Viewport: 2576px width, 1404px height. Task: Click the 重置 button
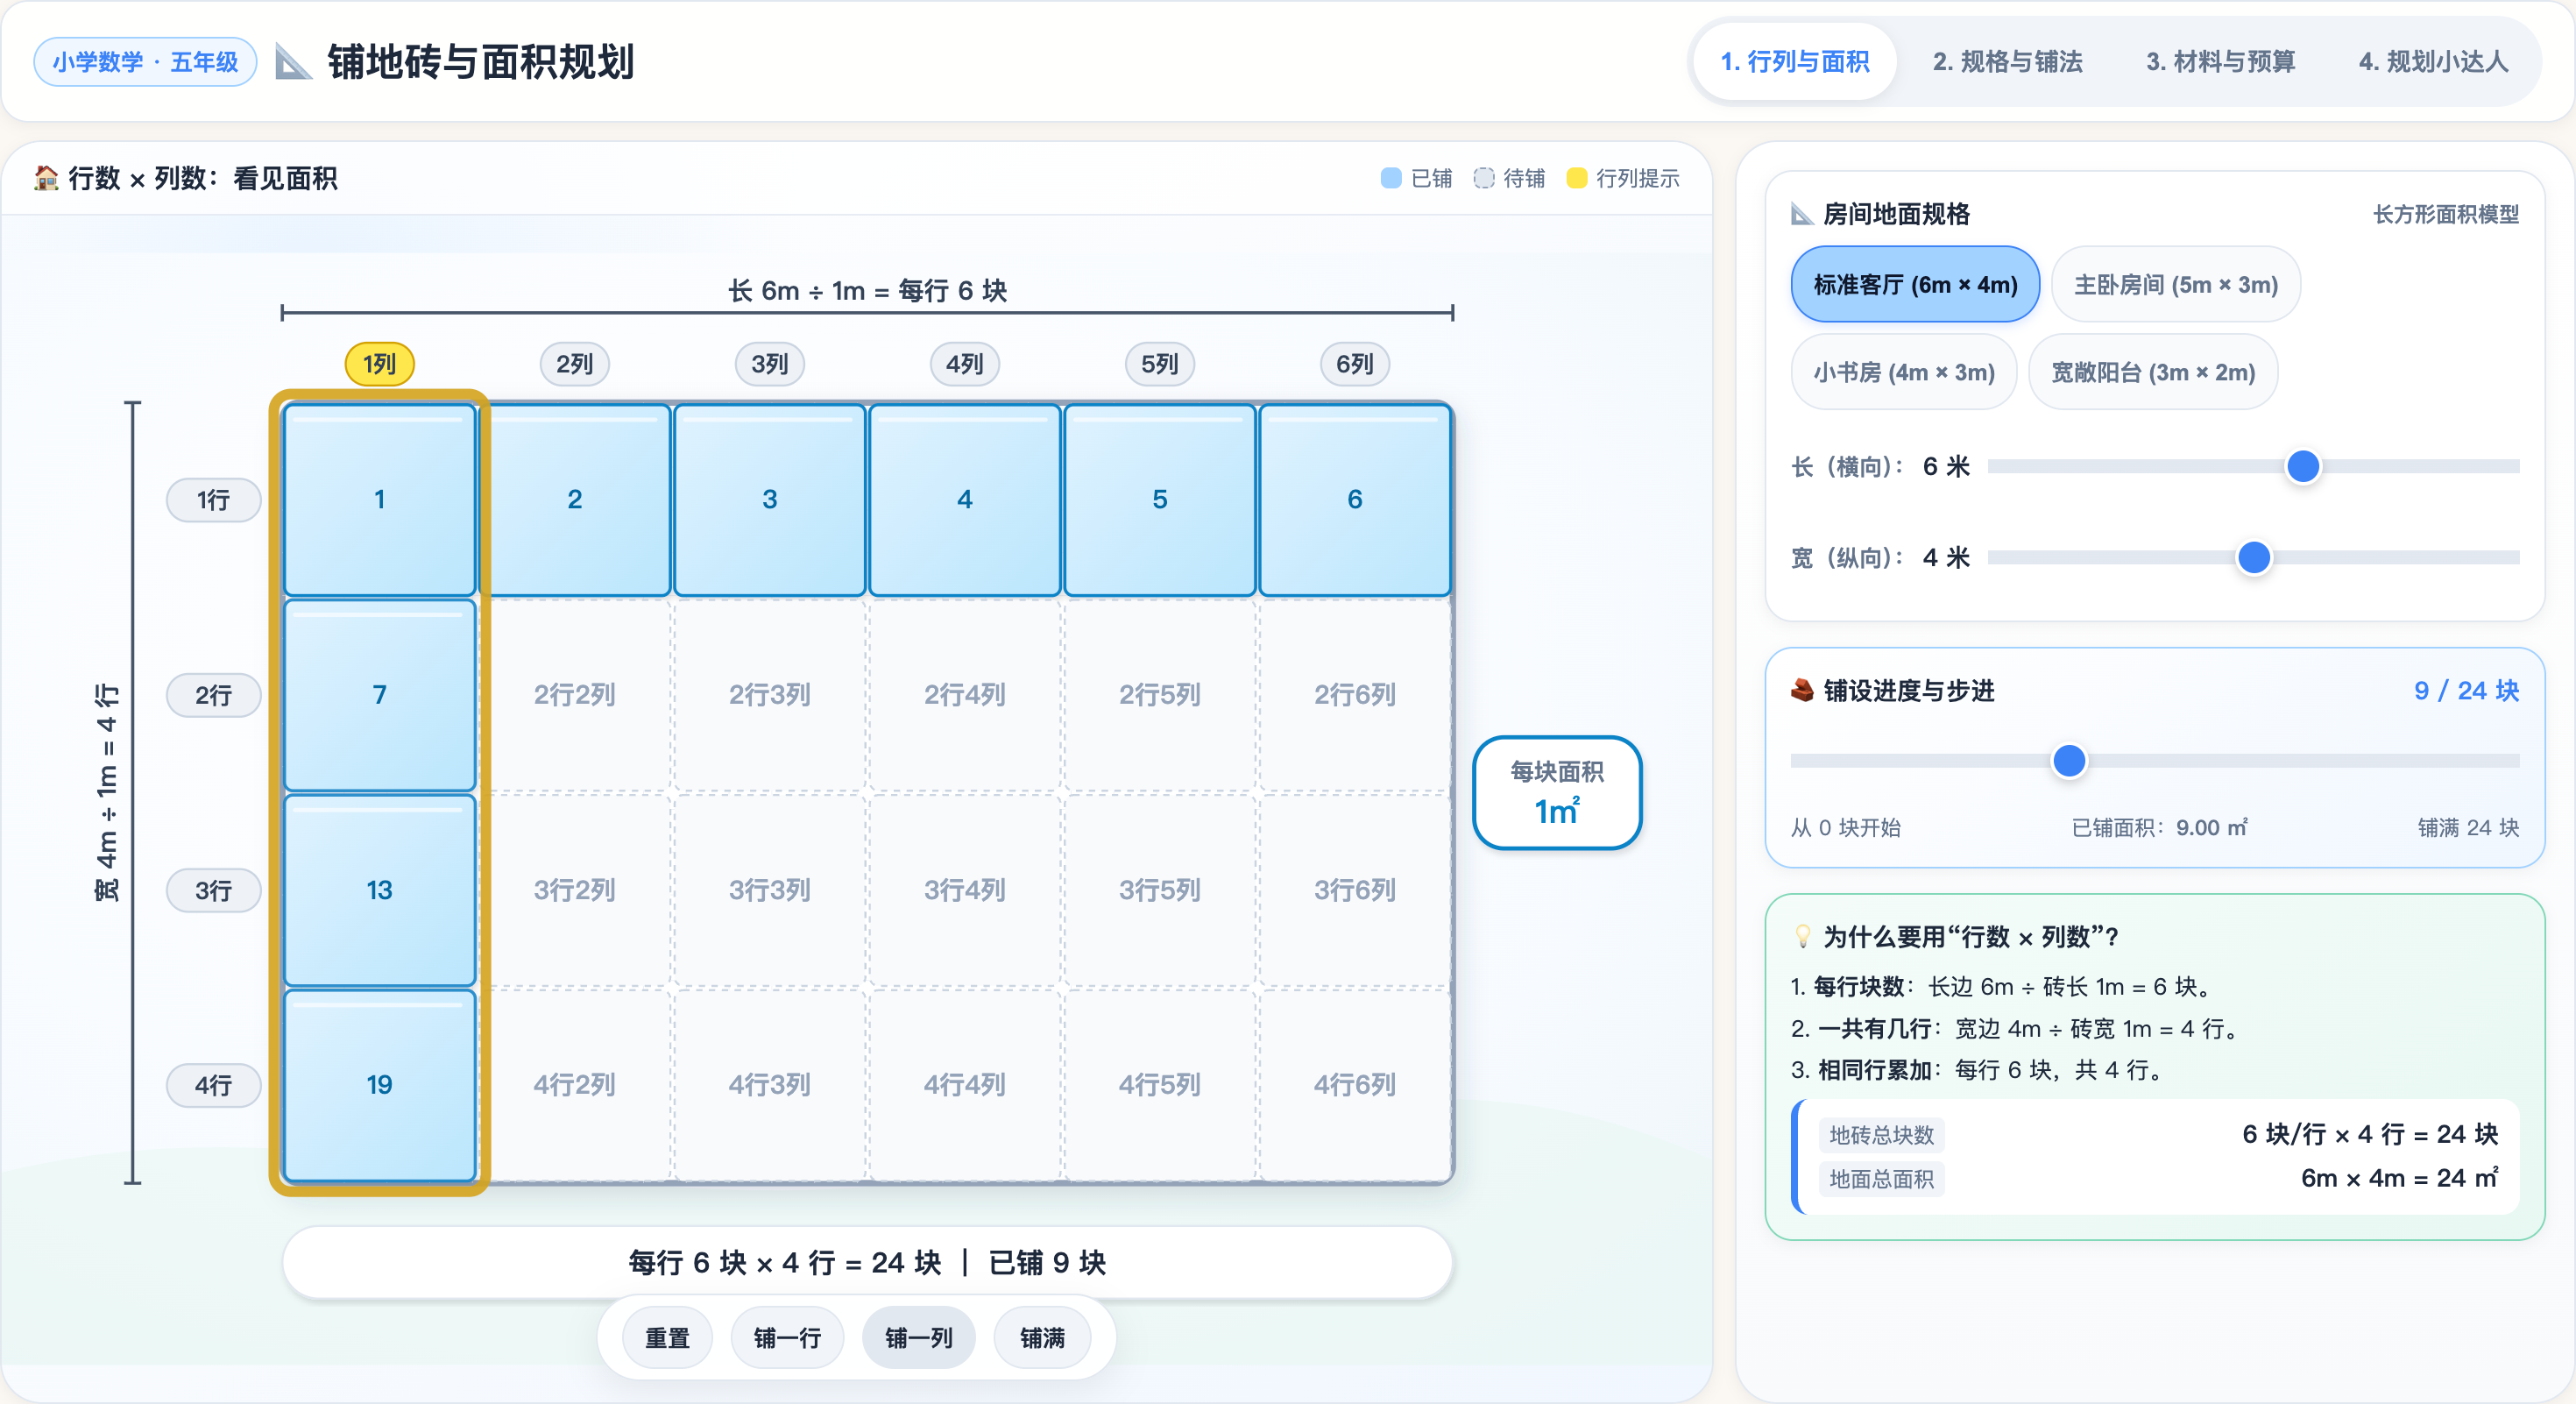point(667,1338)
